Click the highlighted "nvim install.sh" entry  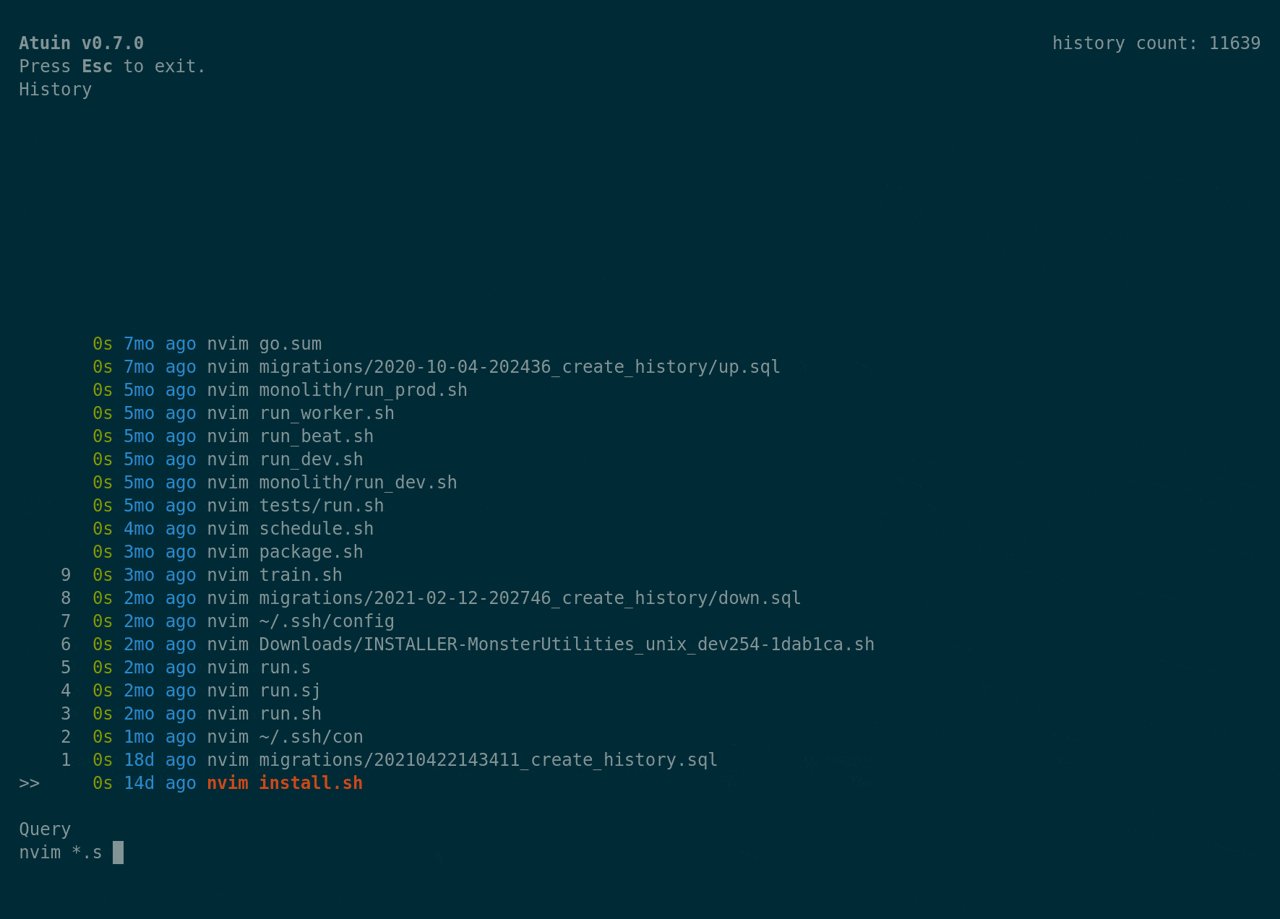(x=285, y=782)
